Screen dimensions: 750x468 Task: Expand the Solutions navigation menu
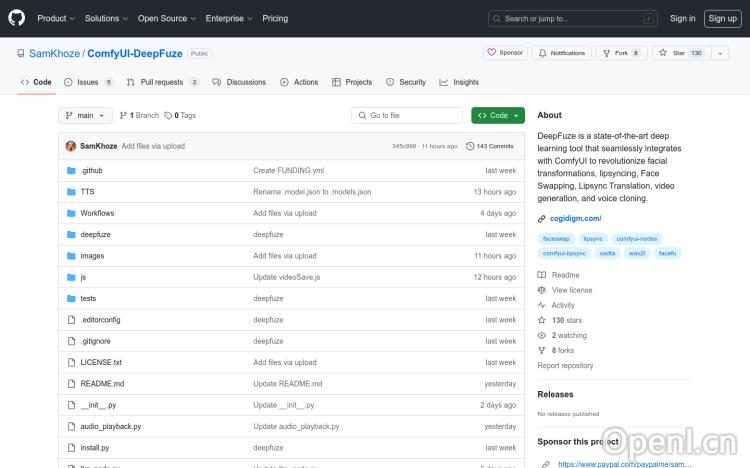click(x=105, y=18)
